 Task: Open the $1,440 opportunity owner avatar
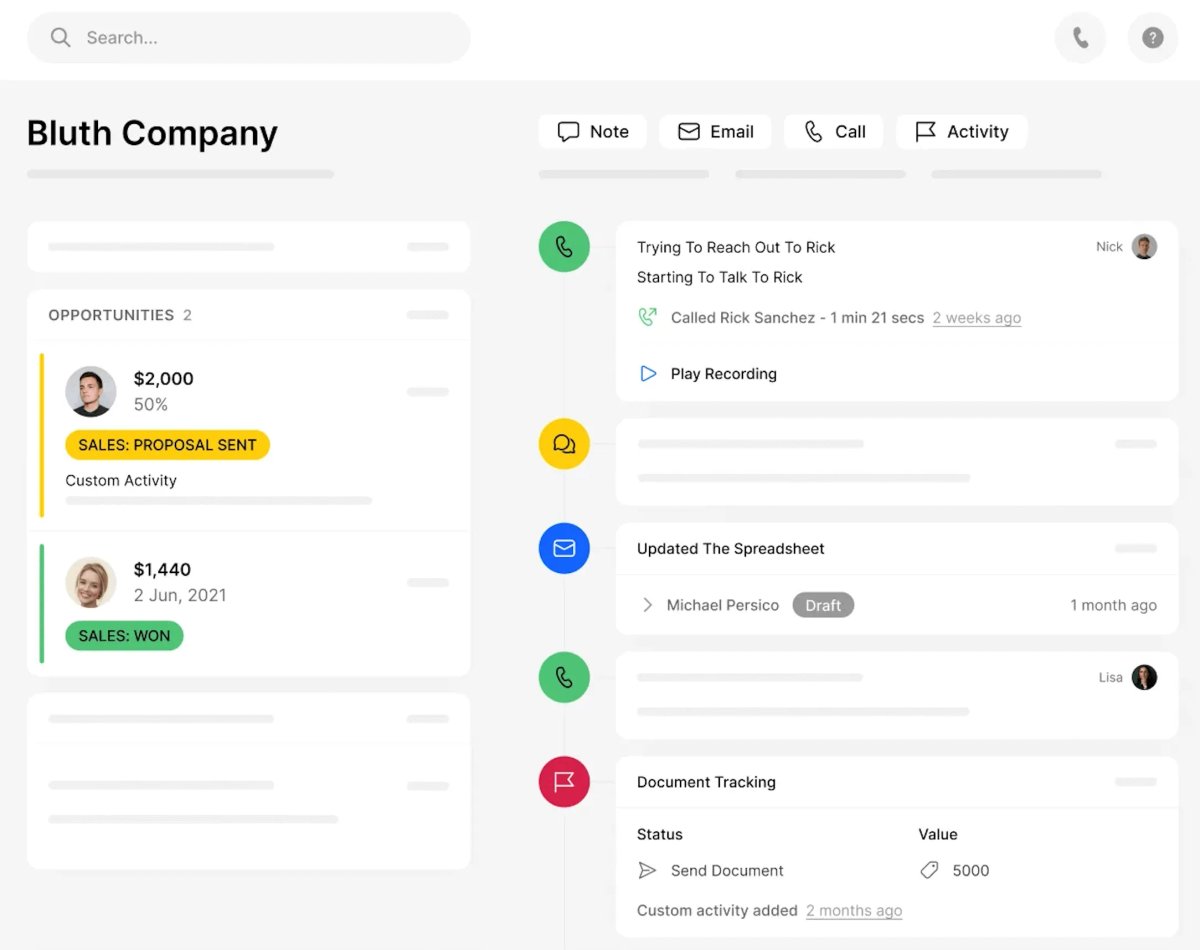[91, 582]
